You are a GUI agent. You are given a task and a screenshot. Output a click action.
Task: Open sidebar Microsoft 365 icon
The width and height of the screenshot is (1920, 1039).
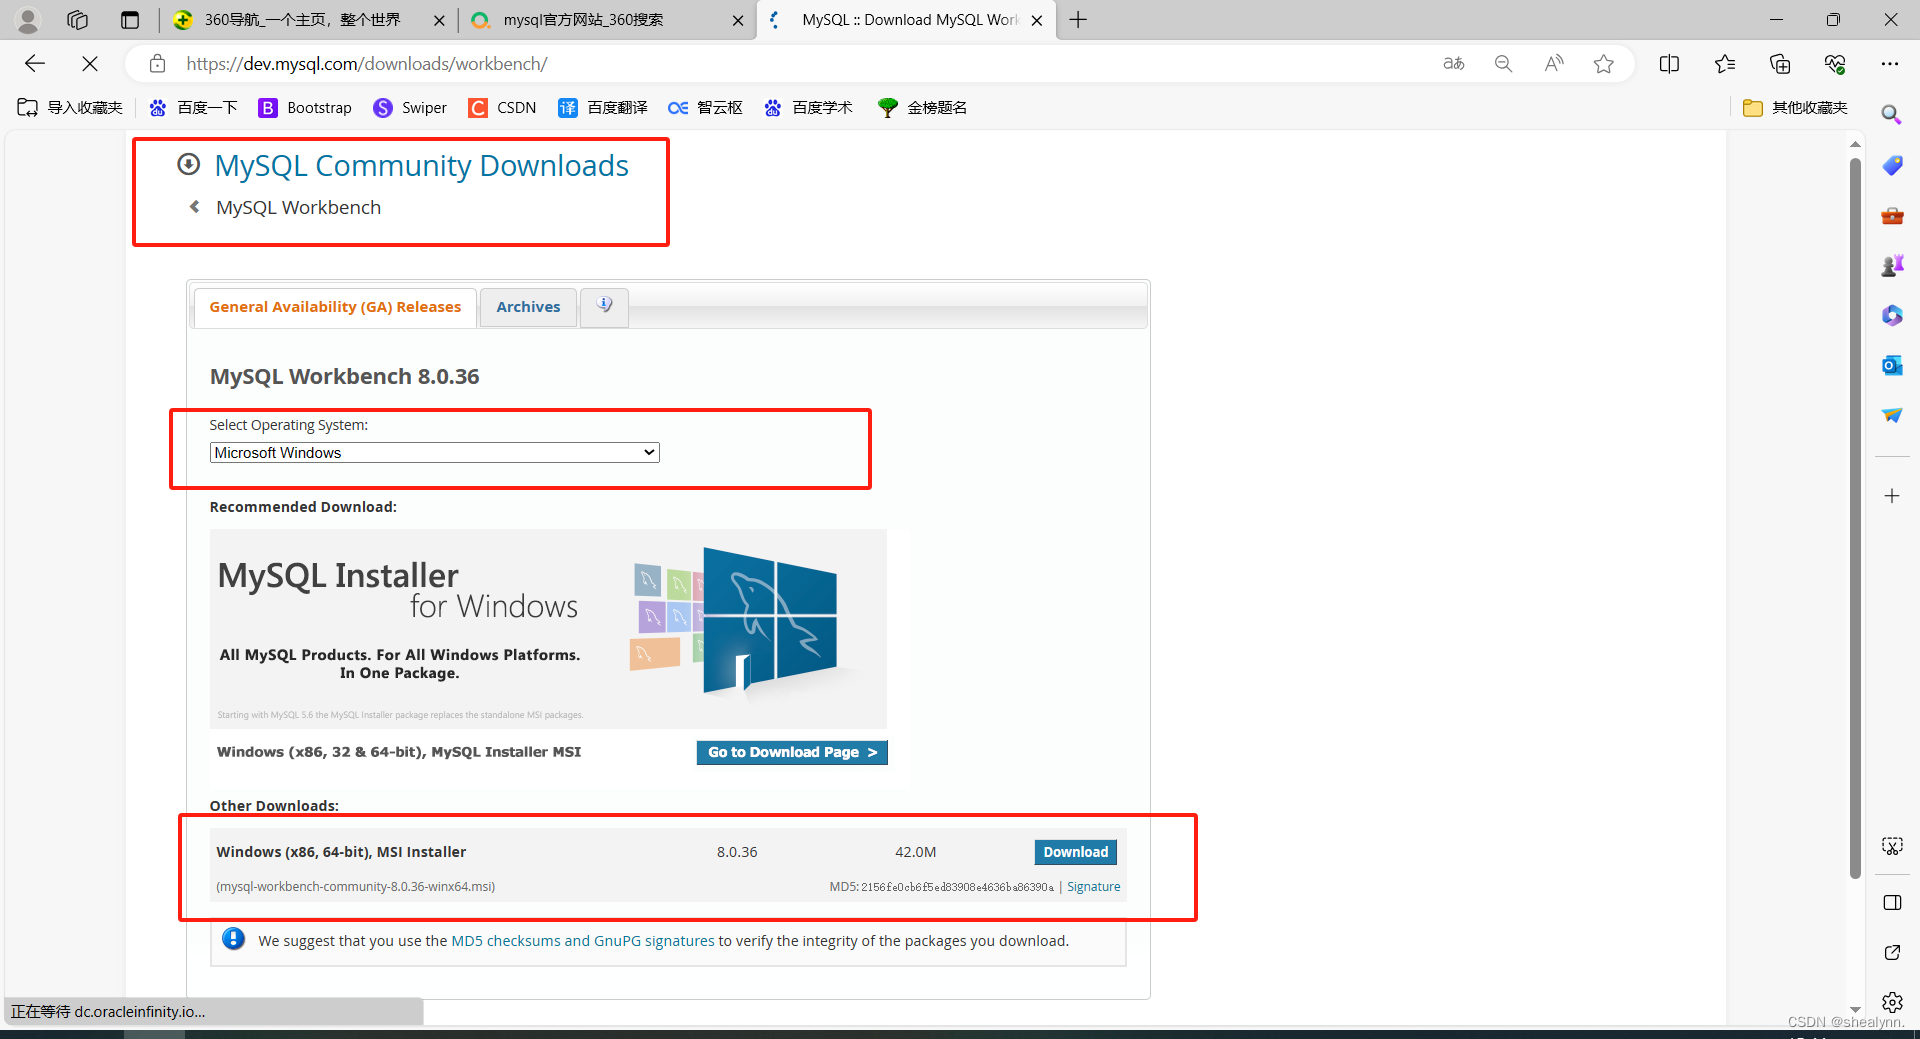click(x=1892, y=315)
